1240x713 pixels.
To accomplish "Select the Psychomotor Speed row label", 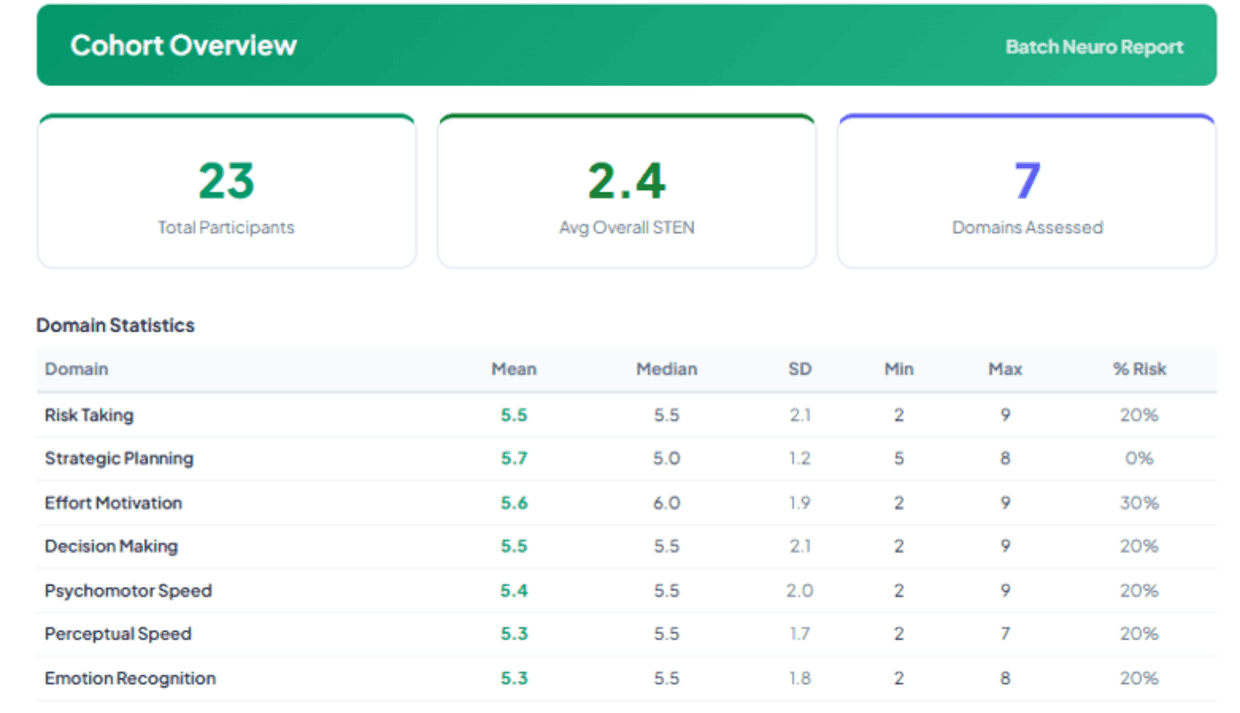I will tap(128, 590).
